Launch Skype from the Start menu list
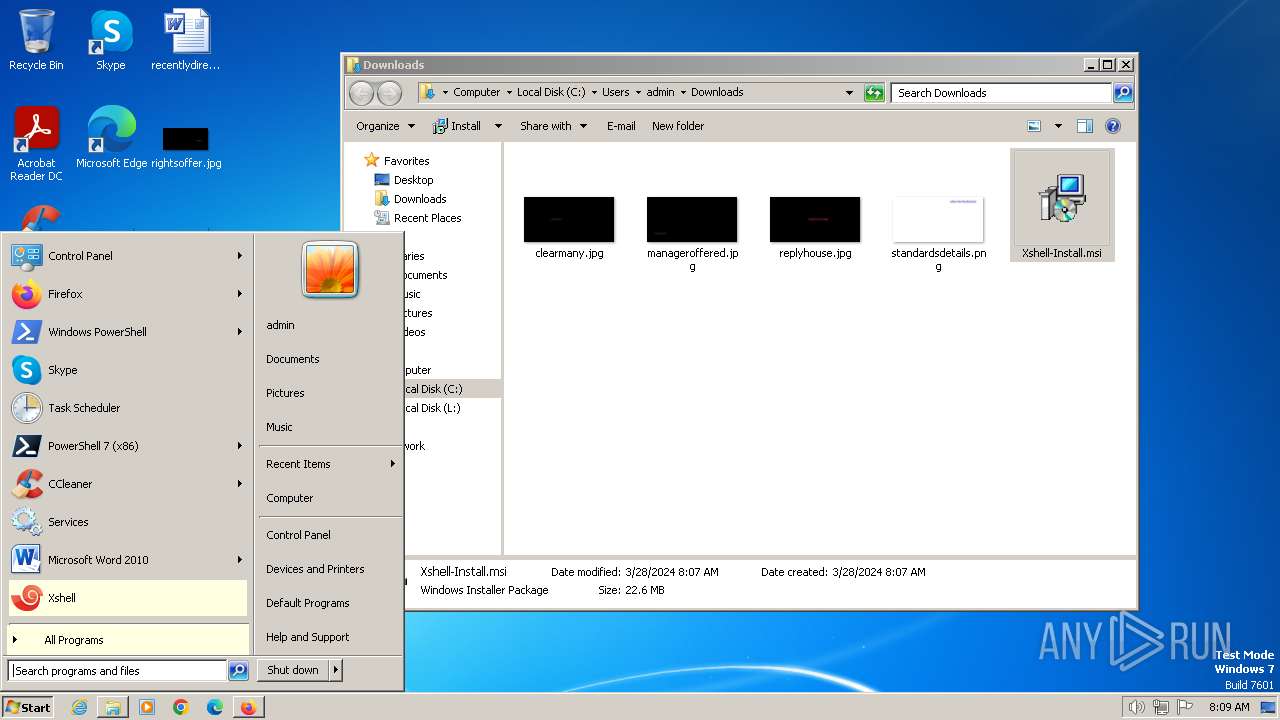The image size is (1280, 720). [127, 370]
